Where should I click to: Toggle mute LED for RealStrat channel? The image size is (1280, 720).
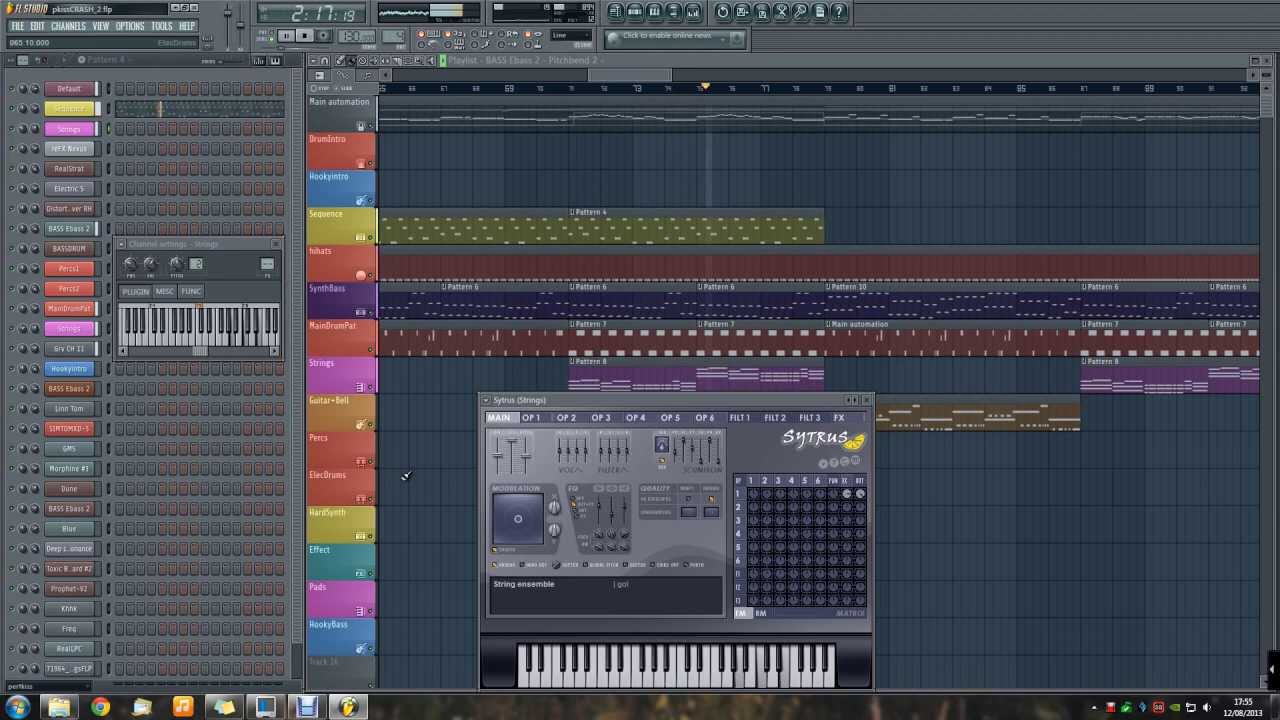click(11, 168)
